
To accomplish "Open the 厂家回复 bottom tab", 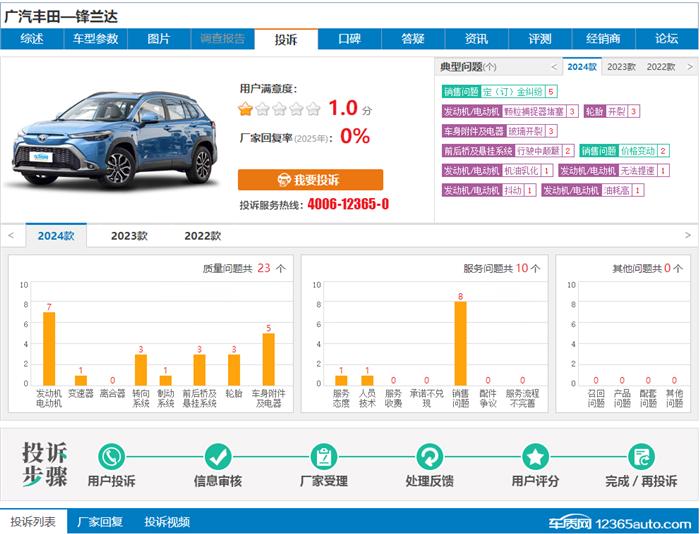I will (100, 521).
